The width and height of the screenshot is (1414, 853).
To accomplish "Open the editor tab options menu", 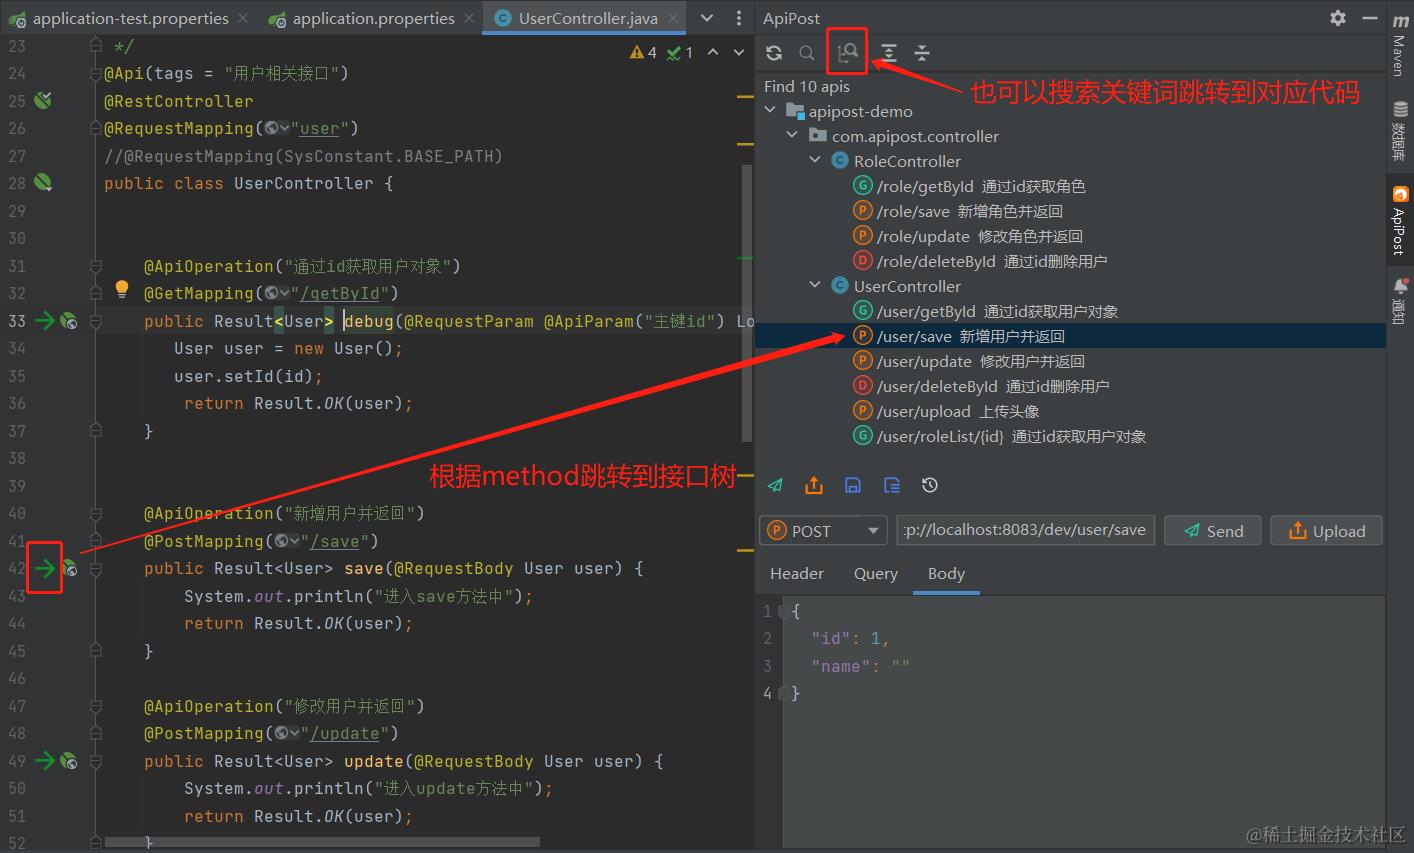I will tap(739, 18).
